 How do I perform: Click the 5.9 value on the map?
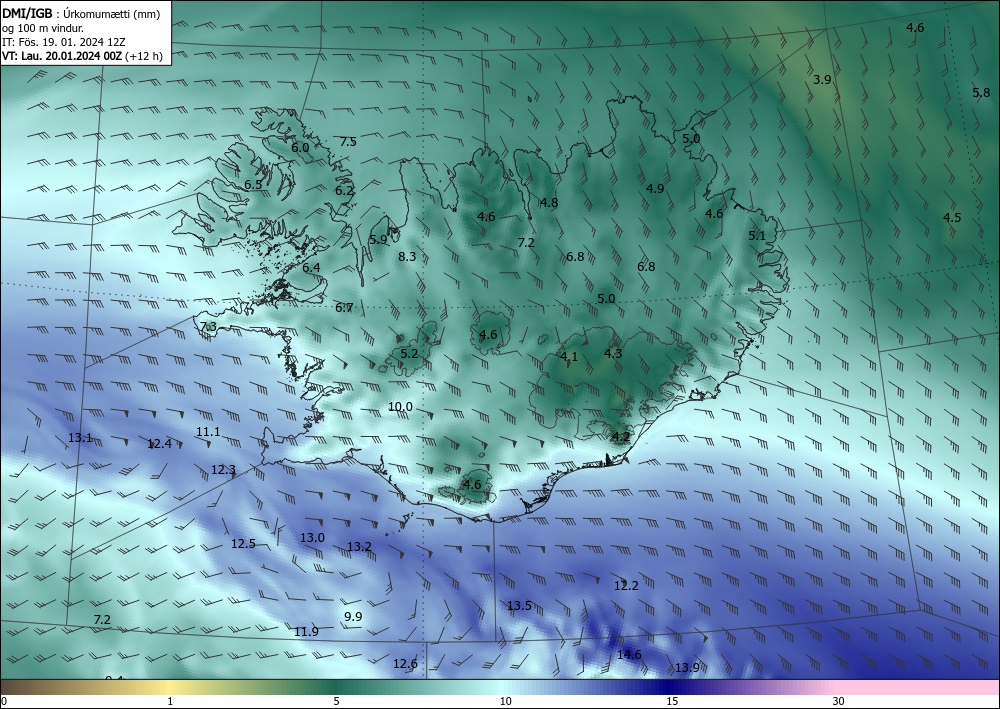tap(378, 240)
